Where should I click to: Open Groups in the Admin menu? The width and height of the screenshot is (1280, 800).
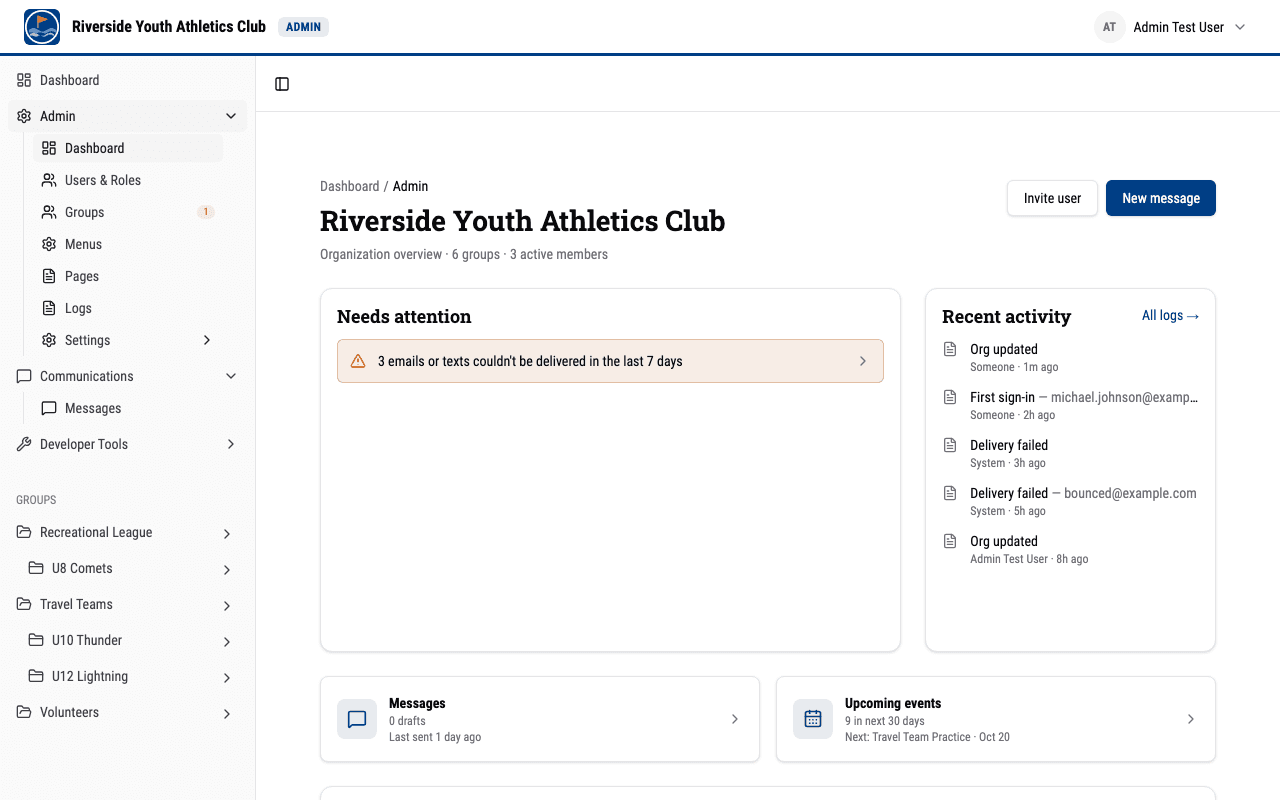pyautogui.click(x=128, y=212)
